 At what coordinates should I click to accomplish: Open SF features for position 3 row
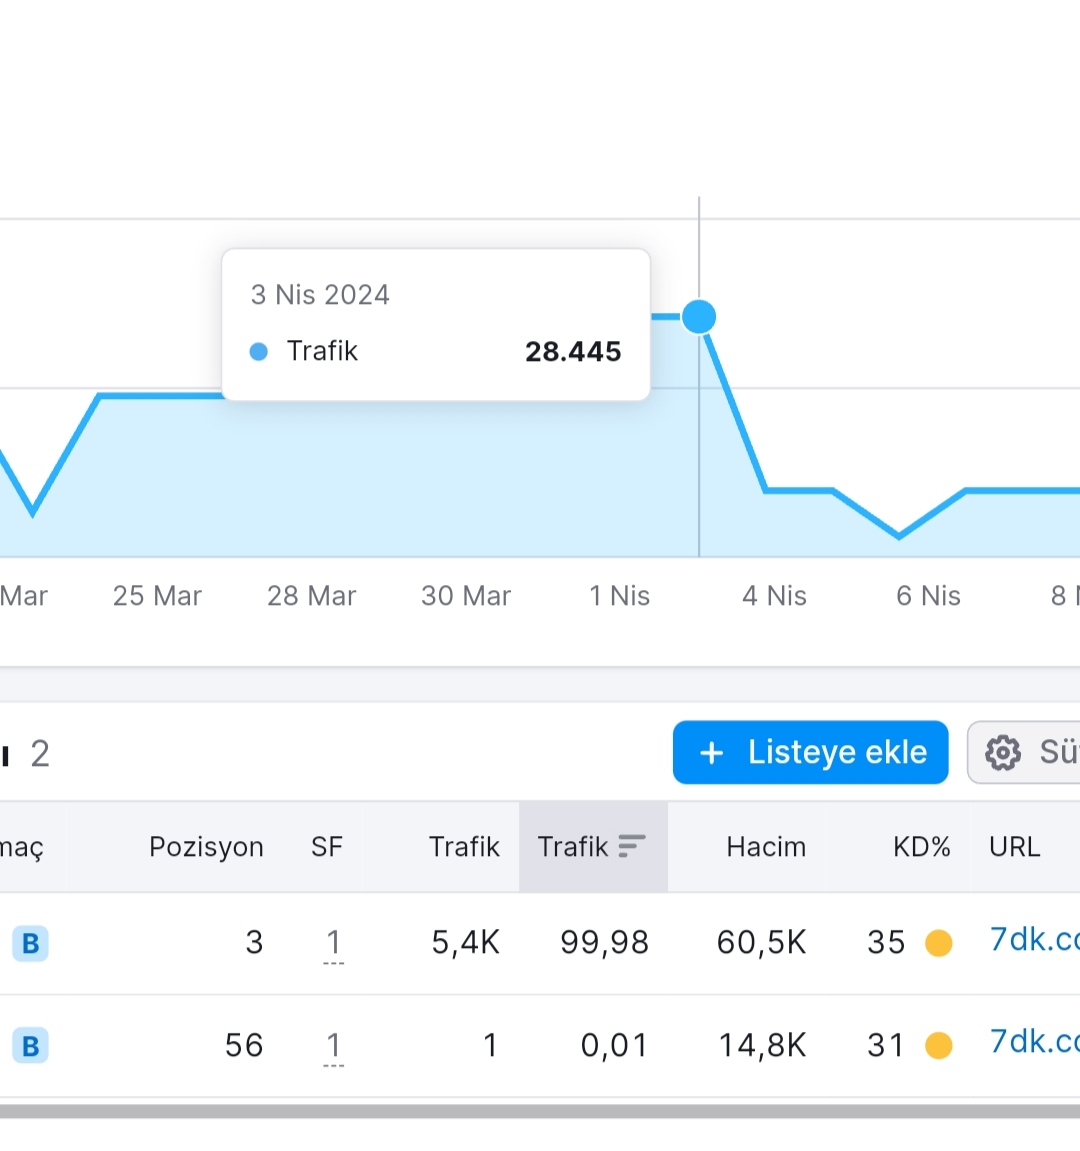pos(333,943)
